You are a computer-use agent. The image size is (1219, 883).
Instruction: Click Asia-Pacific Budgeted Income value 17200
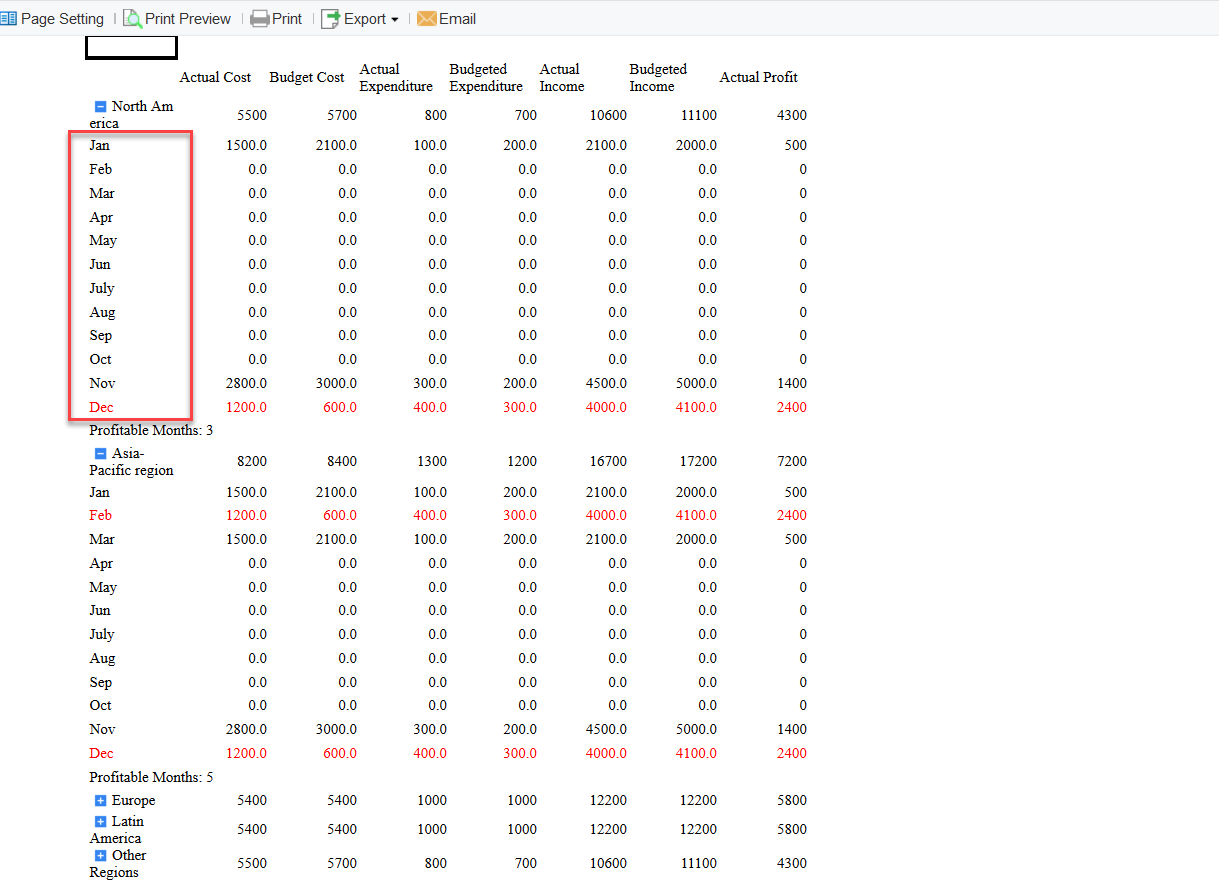click(697, 461)
